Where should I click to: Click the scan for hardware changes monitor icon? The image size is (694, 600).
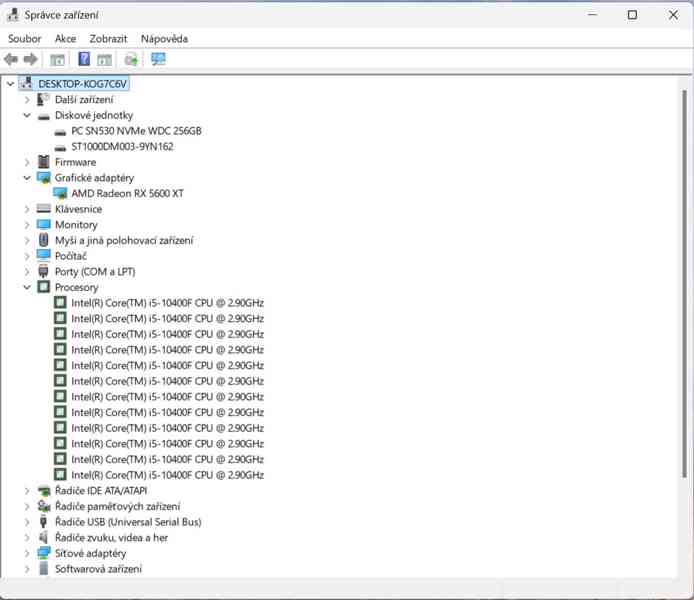158,59
